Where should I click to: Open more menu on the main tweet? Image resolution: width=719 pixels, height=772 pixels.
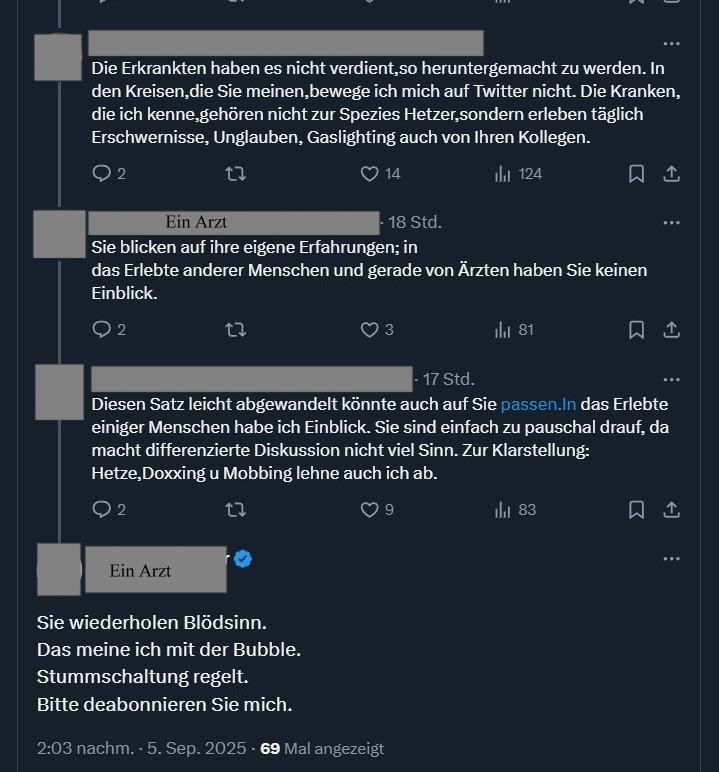[x=672, y=558]
